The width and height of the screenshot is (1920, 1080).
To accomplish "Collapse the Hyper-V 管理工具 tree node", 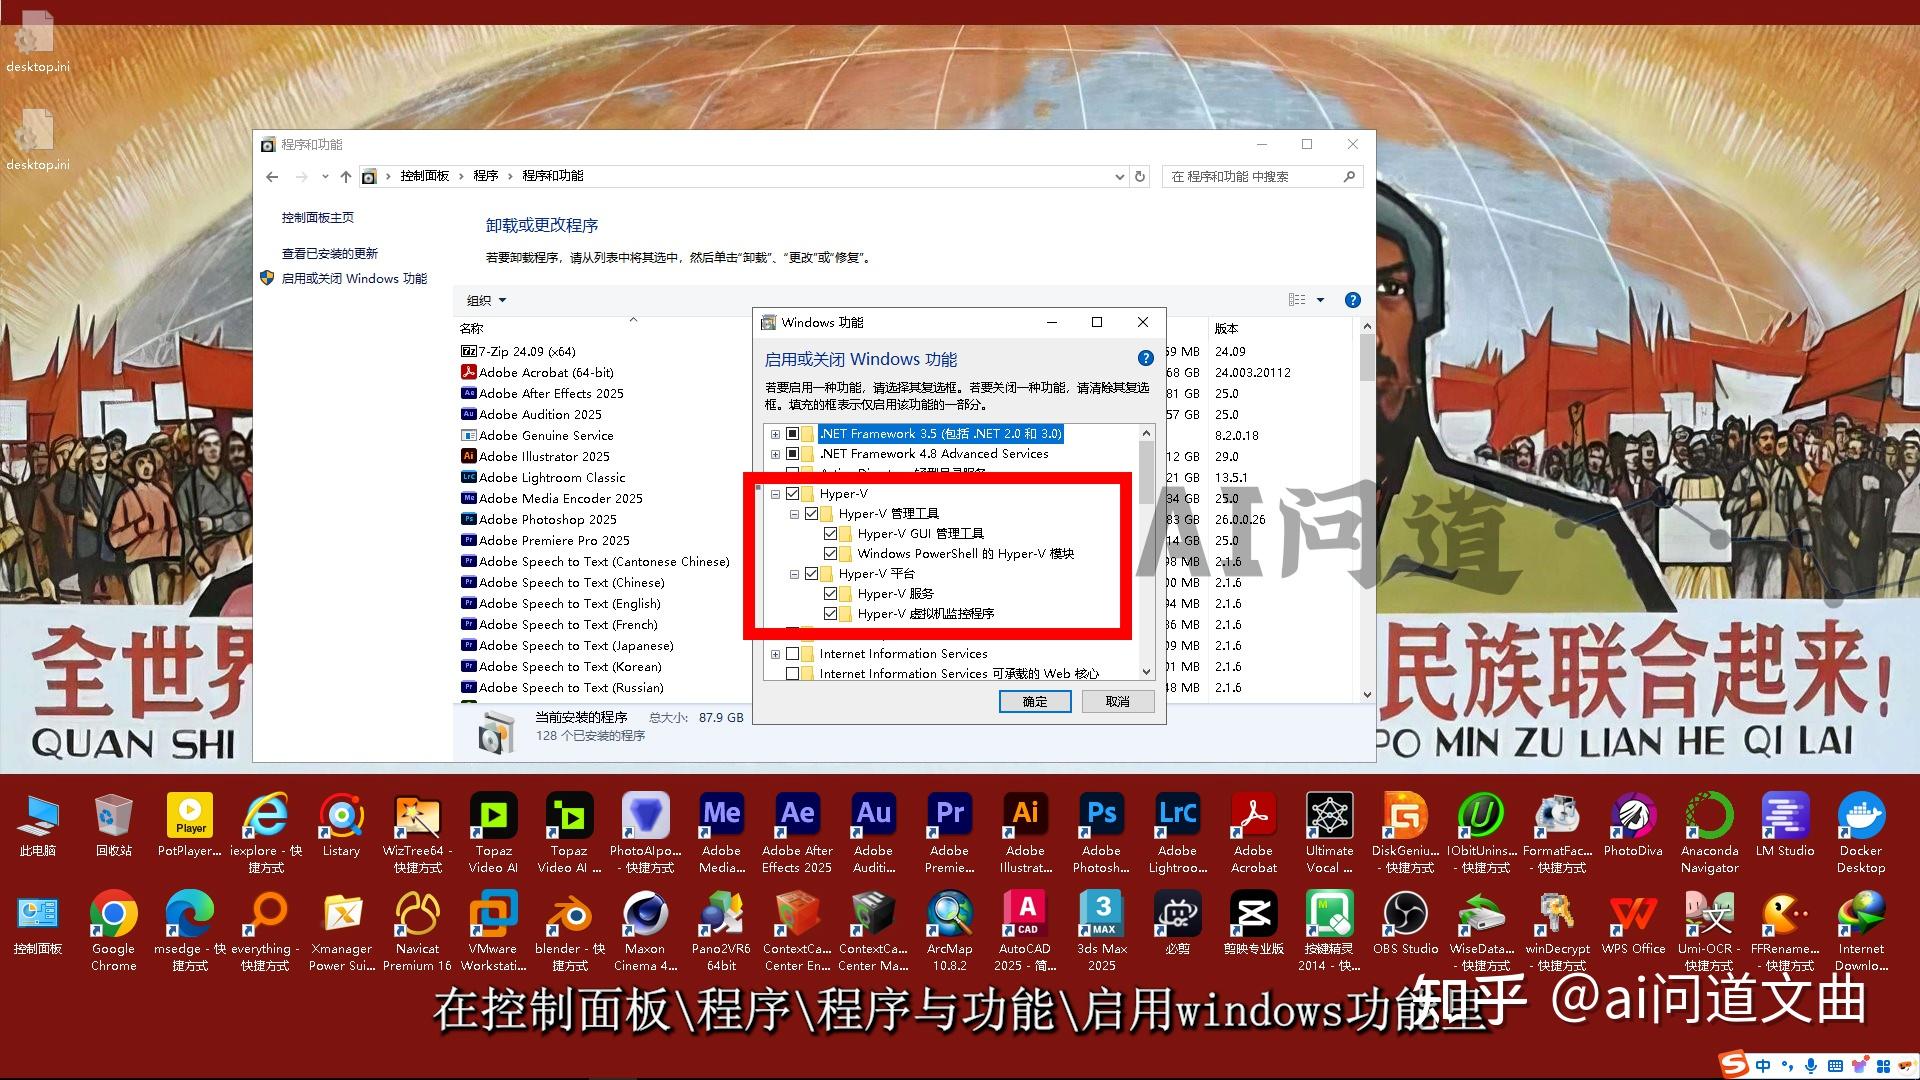I will pyautogui.click(x=792, y=513).
